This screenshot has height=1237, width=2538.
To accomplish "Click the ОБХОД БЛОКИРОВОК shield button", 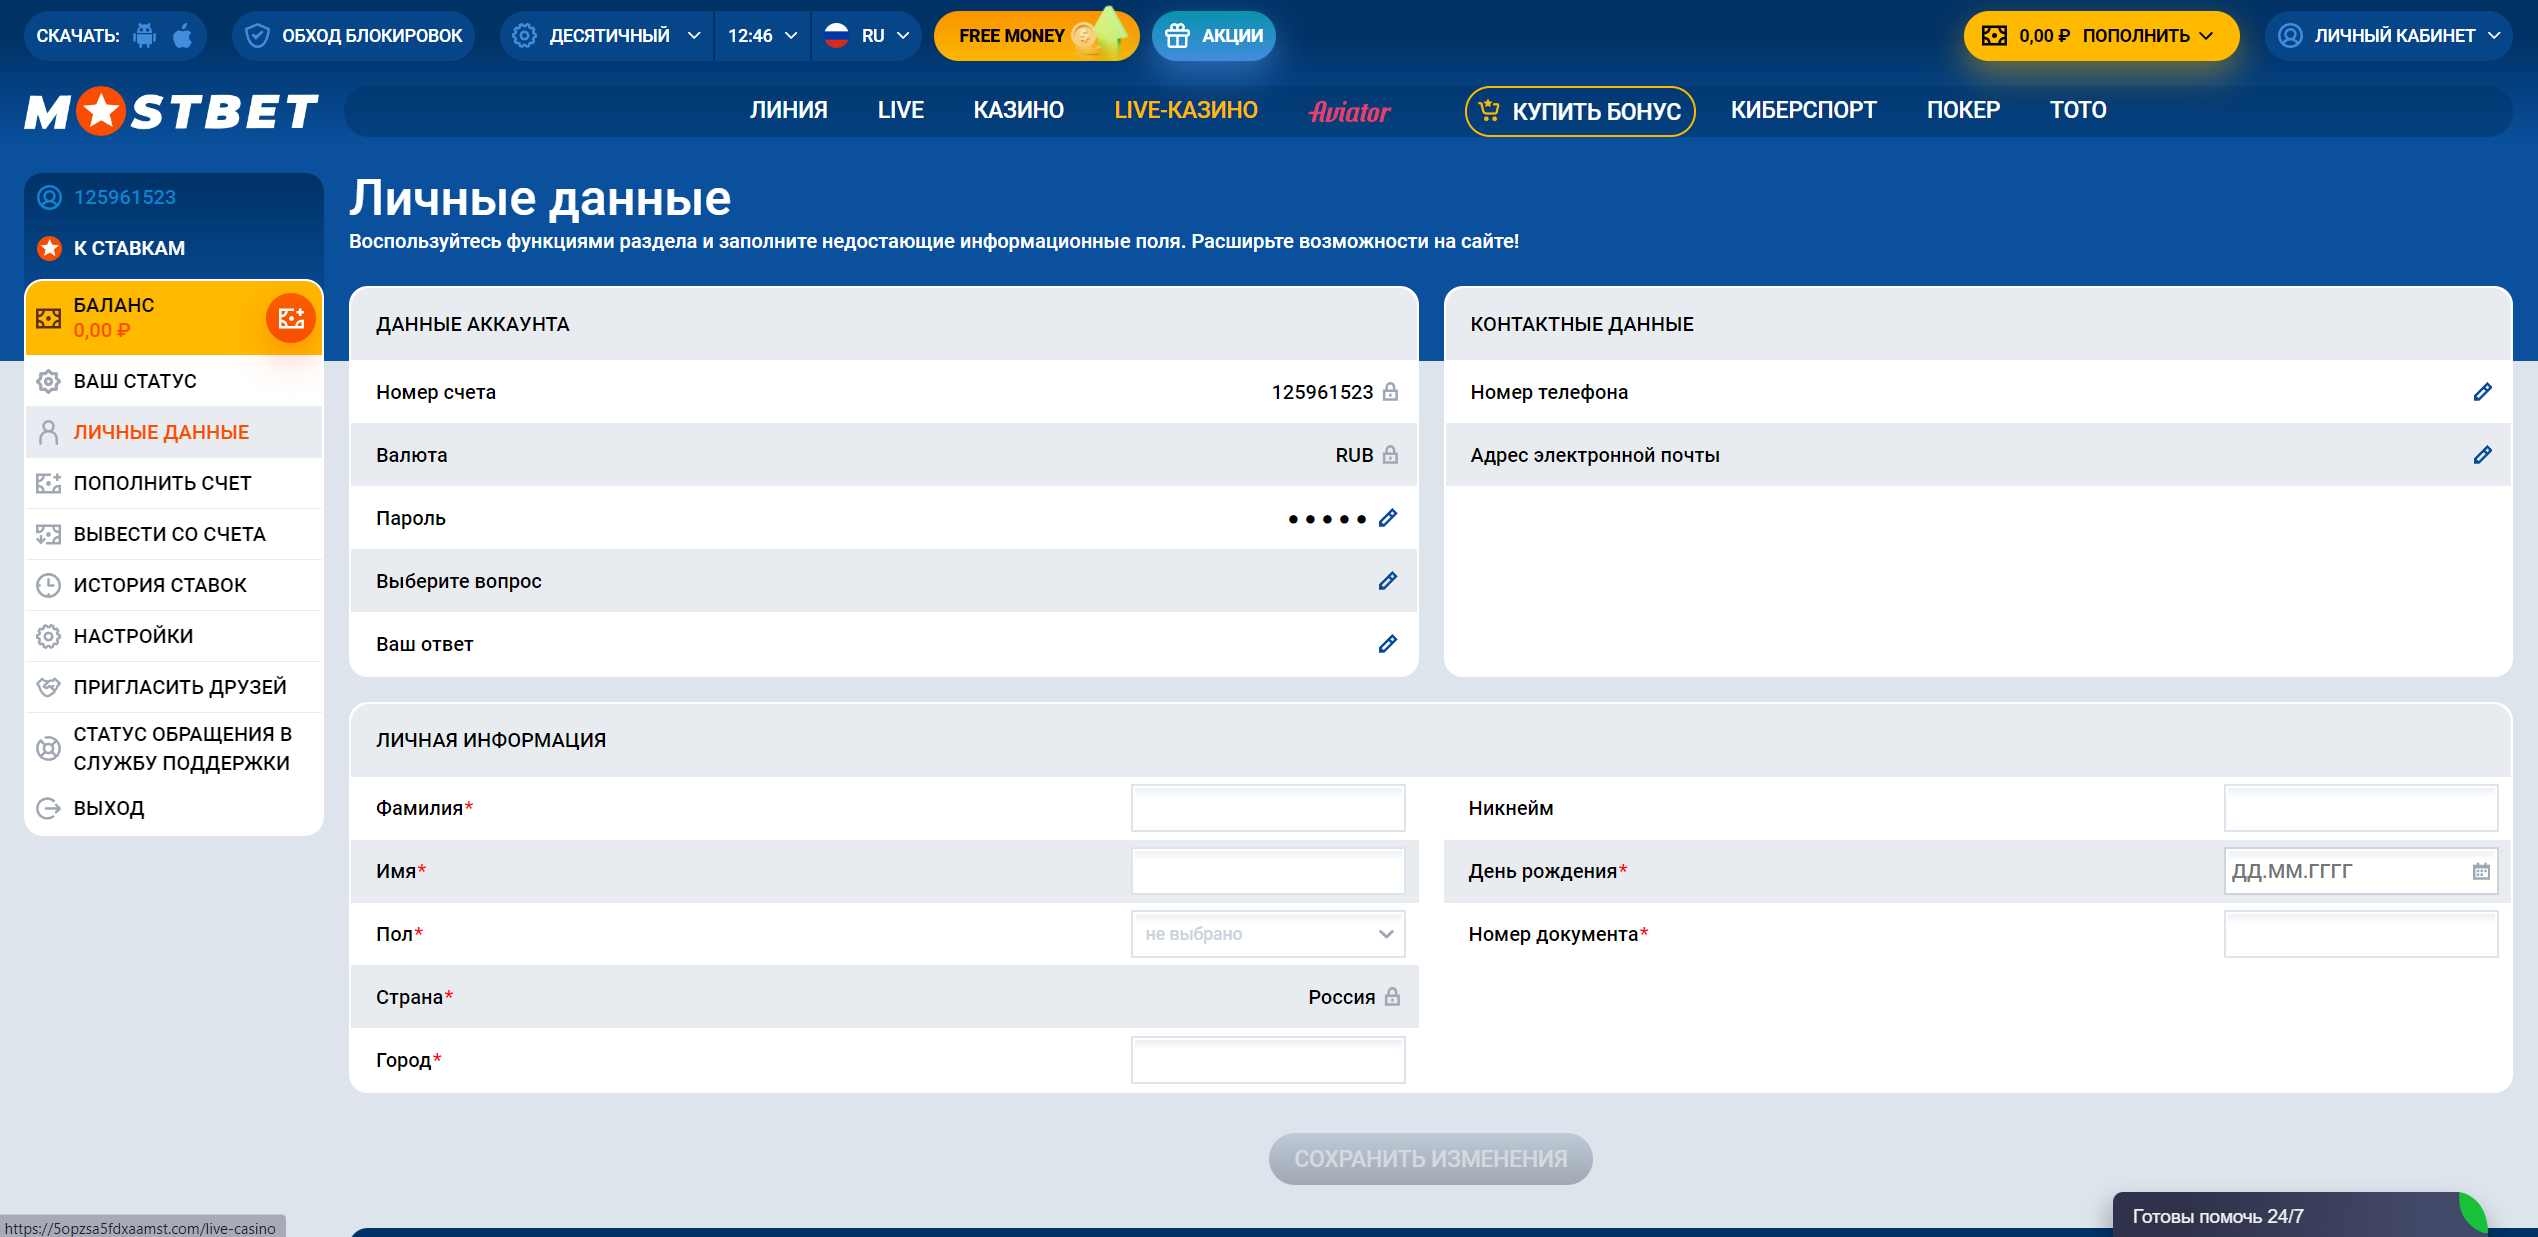I will (x=354, y=36).
